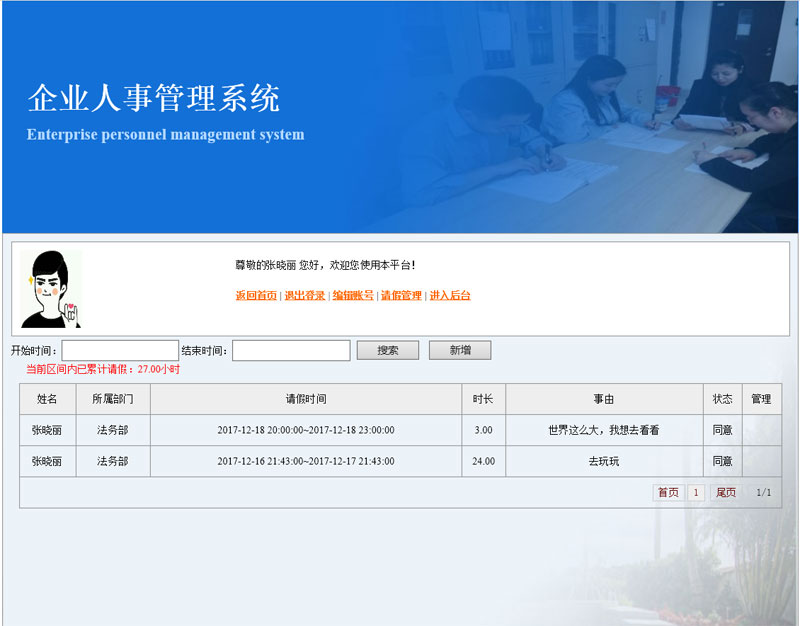This screenshot has width=800, height=626.
Task: Click the 退出登录 link
Action: point(305,295)
